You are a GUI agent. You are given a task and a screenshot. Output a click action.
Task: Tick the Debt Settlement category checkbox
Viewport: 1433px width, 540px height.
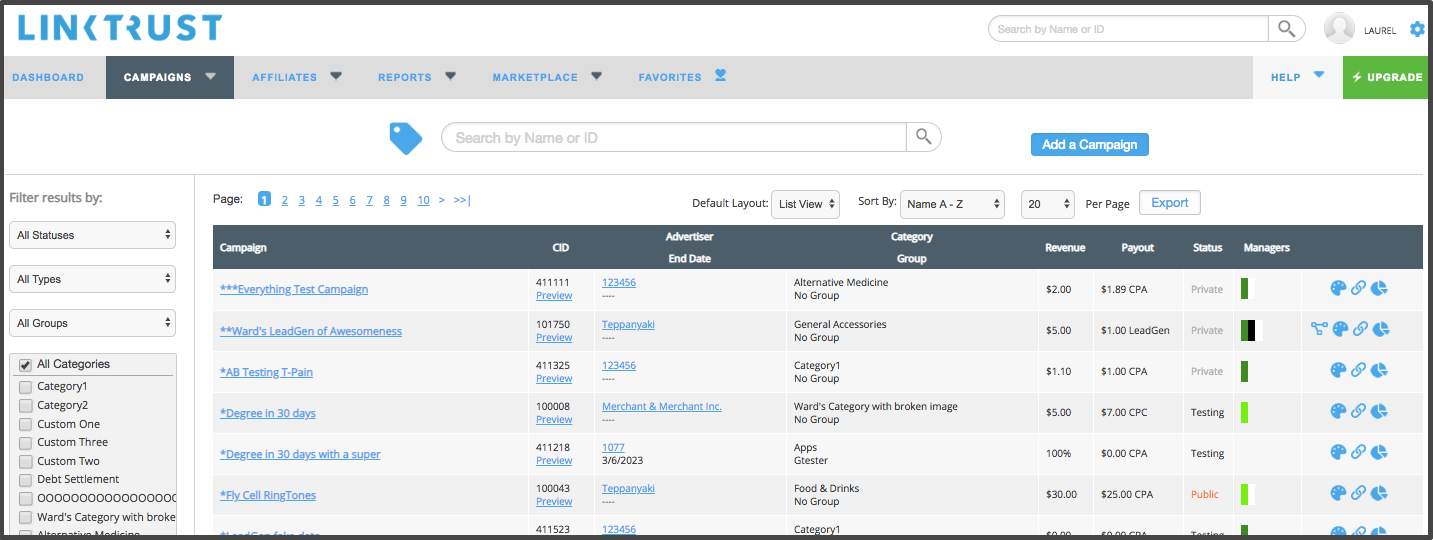click(26, 479)
